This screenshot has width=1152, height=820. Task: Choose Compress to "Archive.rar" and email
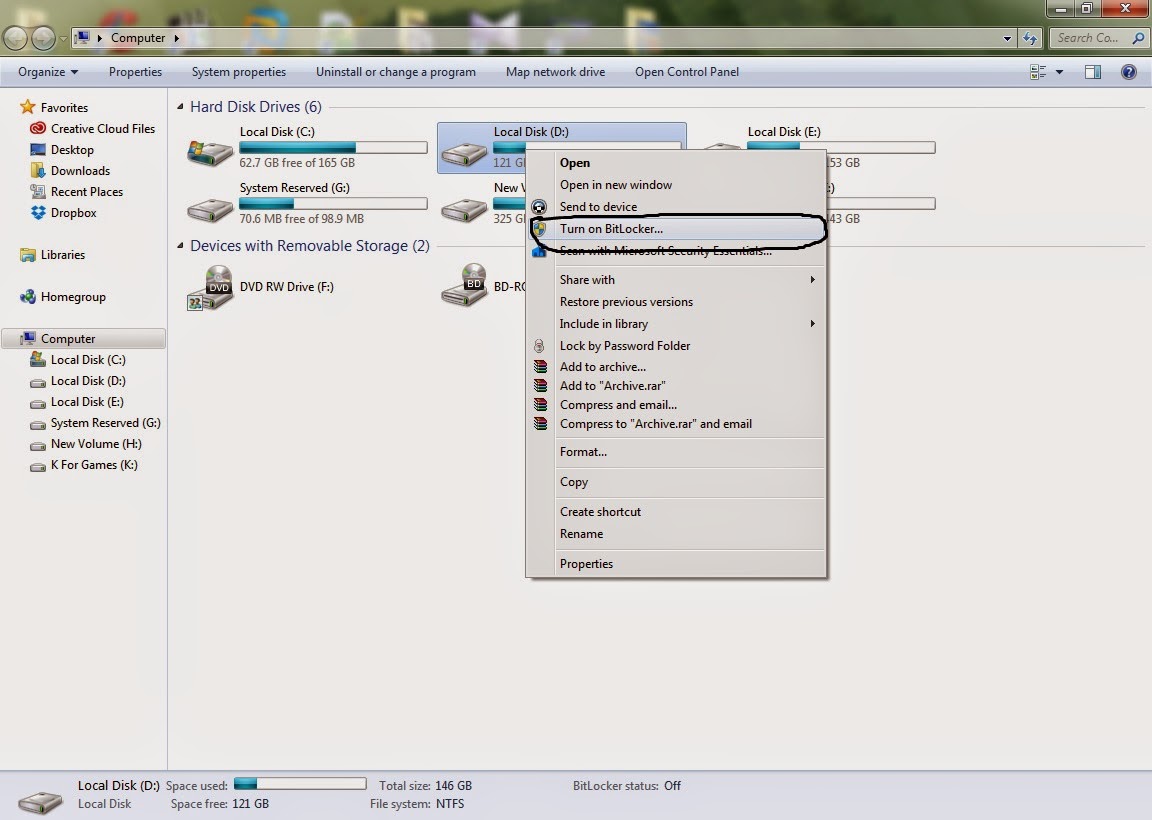tap(677, 424)
